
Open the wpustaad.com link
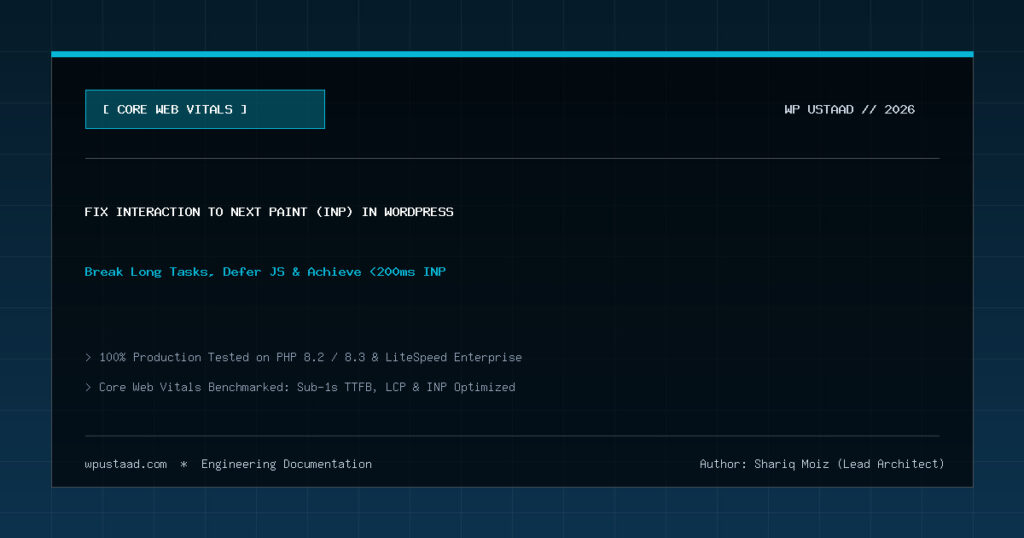(125, 464)
